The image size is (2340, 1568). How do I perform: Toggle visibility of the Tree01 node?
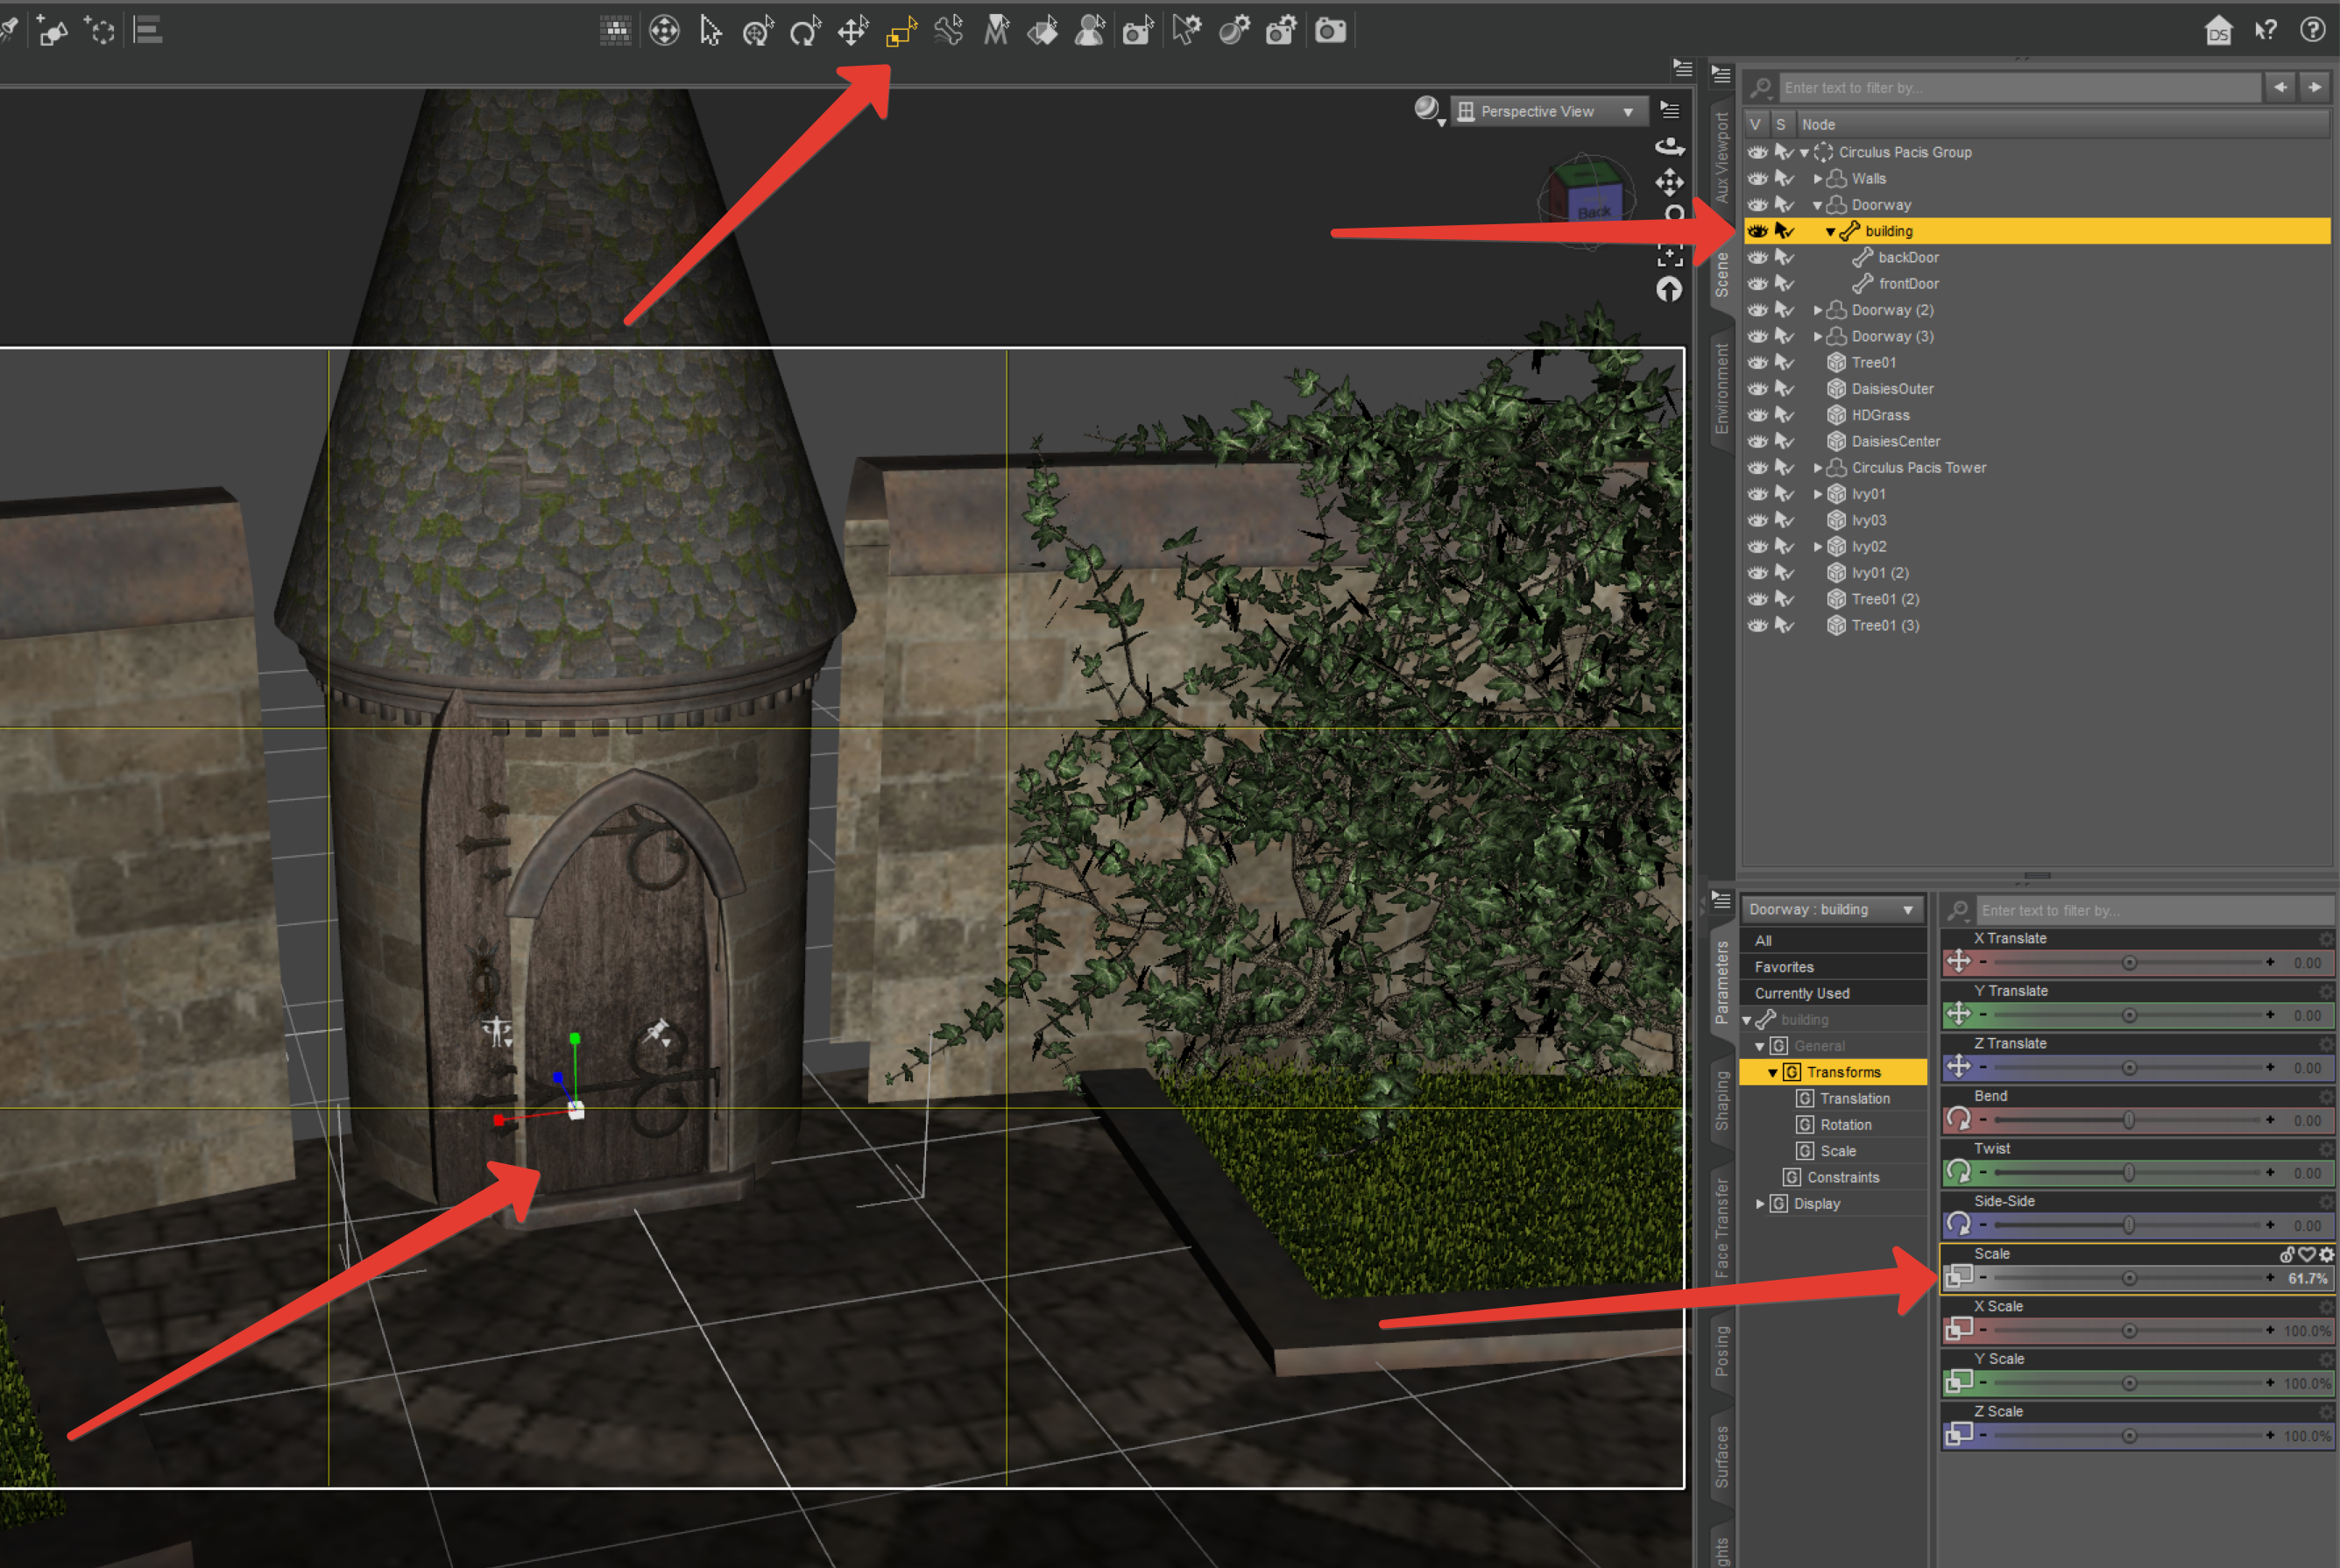click(x=1757, y=363)
